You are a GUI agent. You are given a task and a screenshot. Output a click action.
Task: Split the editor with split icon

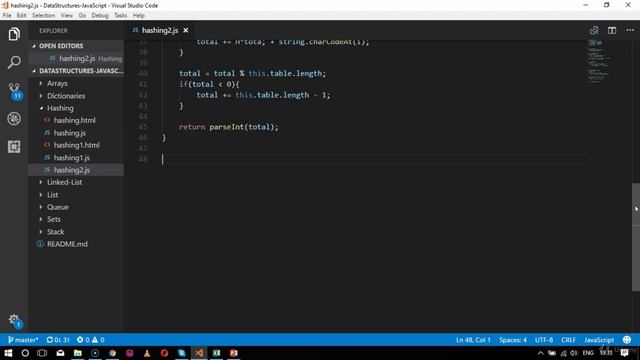pos(612,30)
